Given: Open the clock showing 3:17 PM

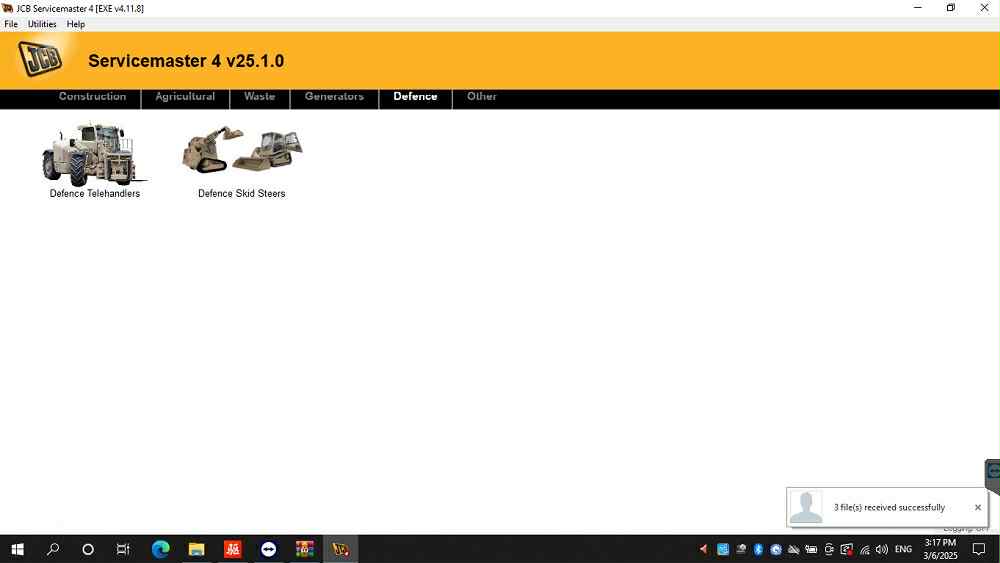Looking at the screenshot, I should coord(940,549).
